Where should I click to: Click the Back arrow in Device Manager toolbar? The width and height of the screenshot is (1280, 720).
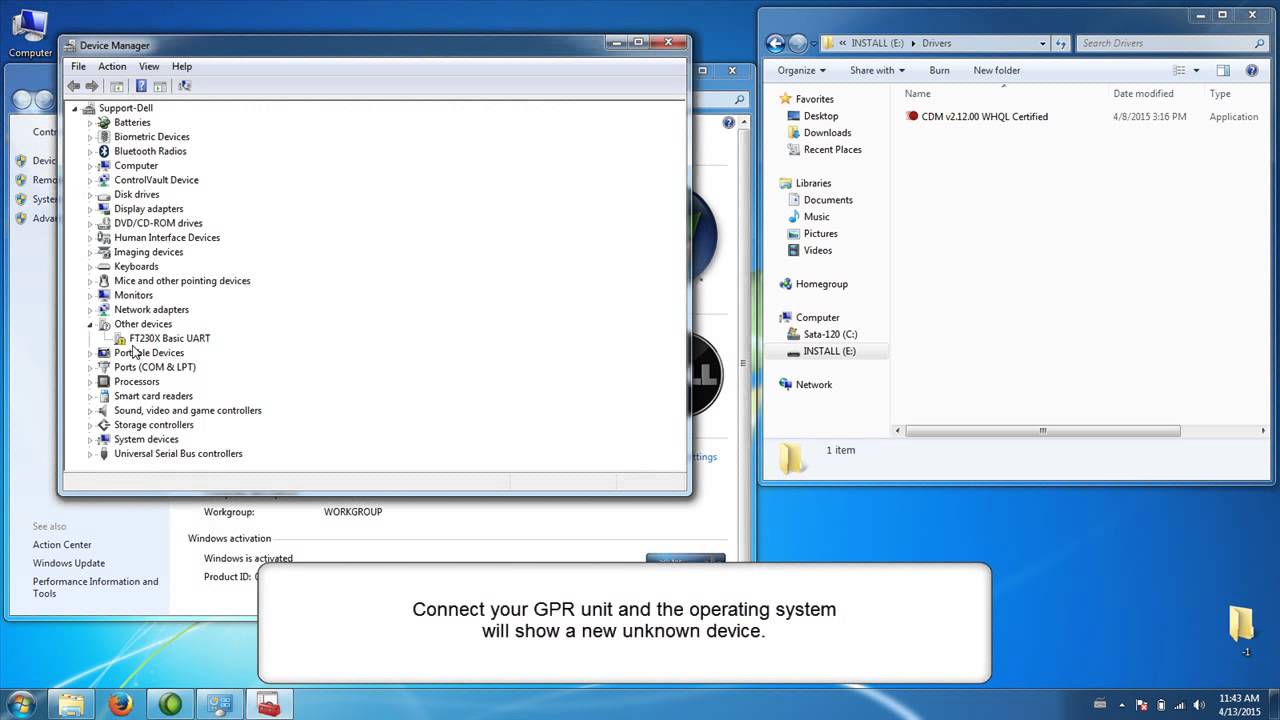tap(73, 86)
